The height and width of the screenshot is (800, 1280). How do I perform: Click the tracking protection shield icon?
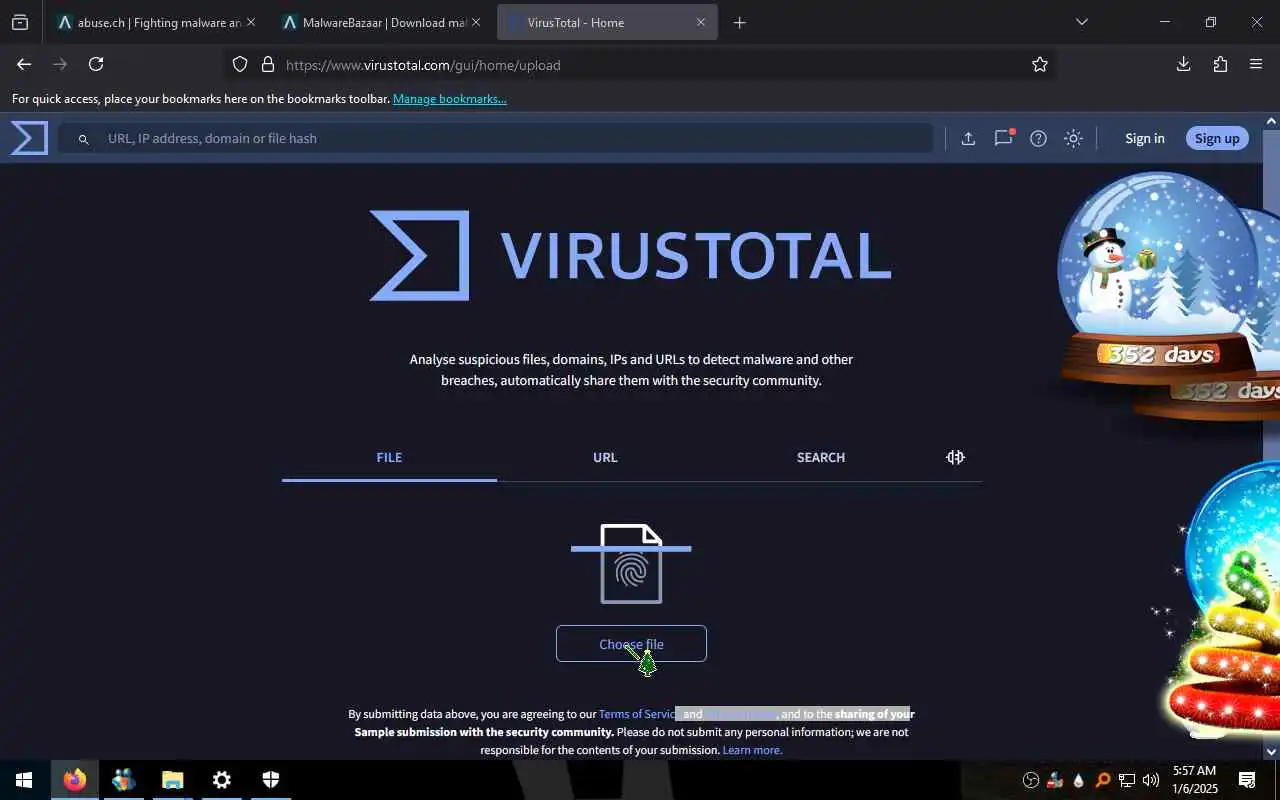pyautogui.click(x=240, y=64)
